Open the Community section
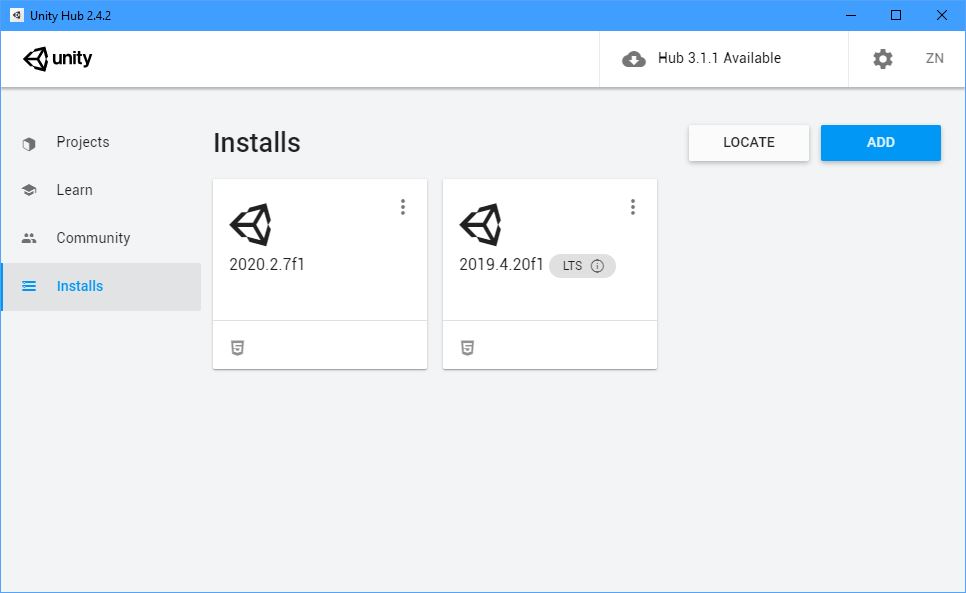Image resolution: width=966 pixels, height=593 pixels. click(x=93, y=238)
